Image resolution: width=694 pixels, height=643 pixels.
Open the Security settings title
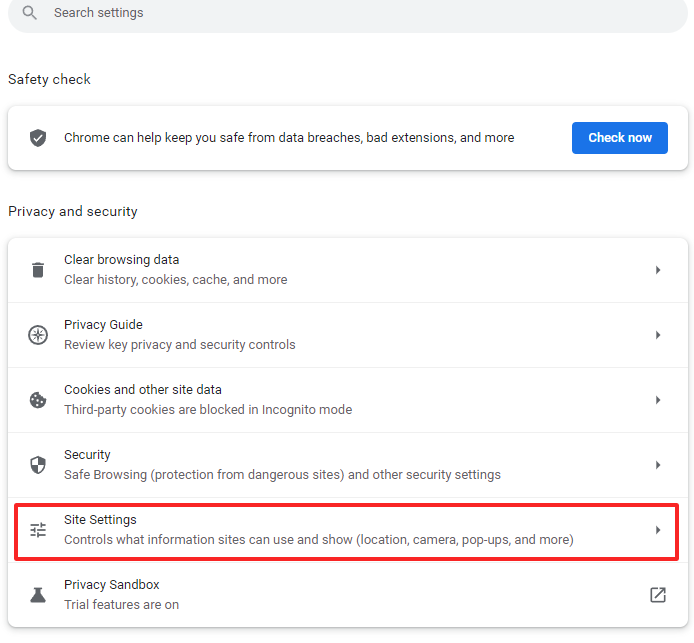pos(87,454)
